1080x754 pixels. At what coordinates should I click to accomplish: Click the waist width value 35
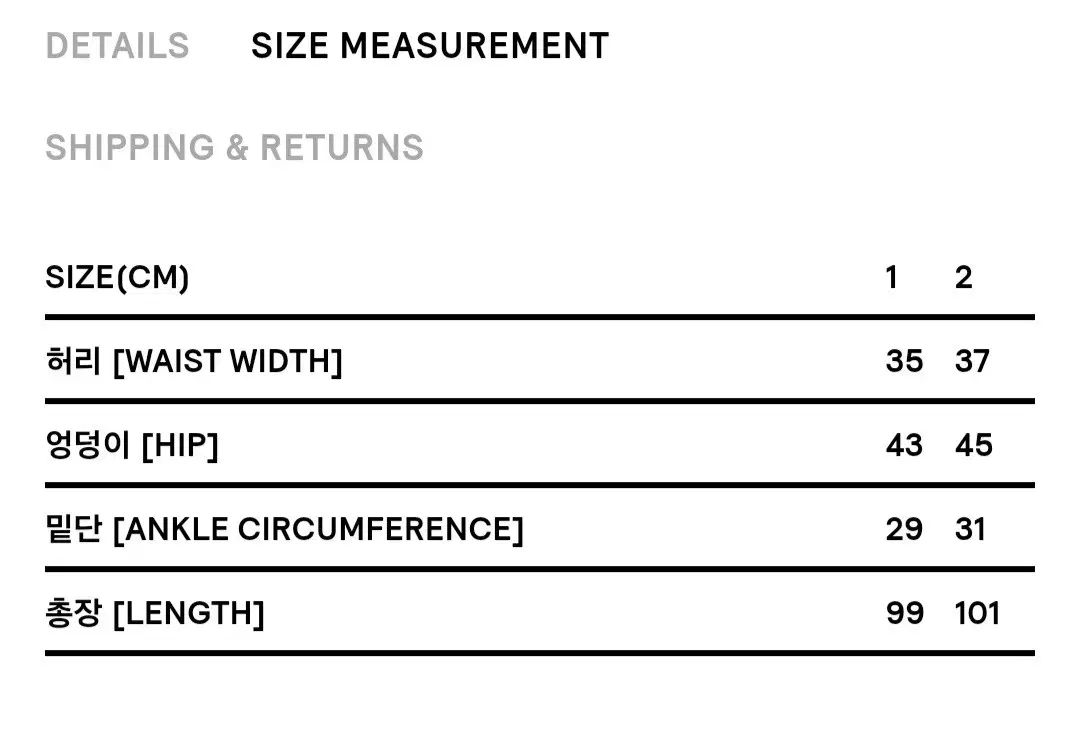(904, 362)
